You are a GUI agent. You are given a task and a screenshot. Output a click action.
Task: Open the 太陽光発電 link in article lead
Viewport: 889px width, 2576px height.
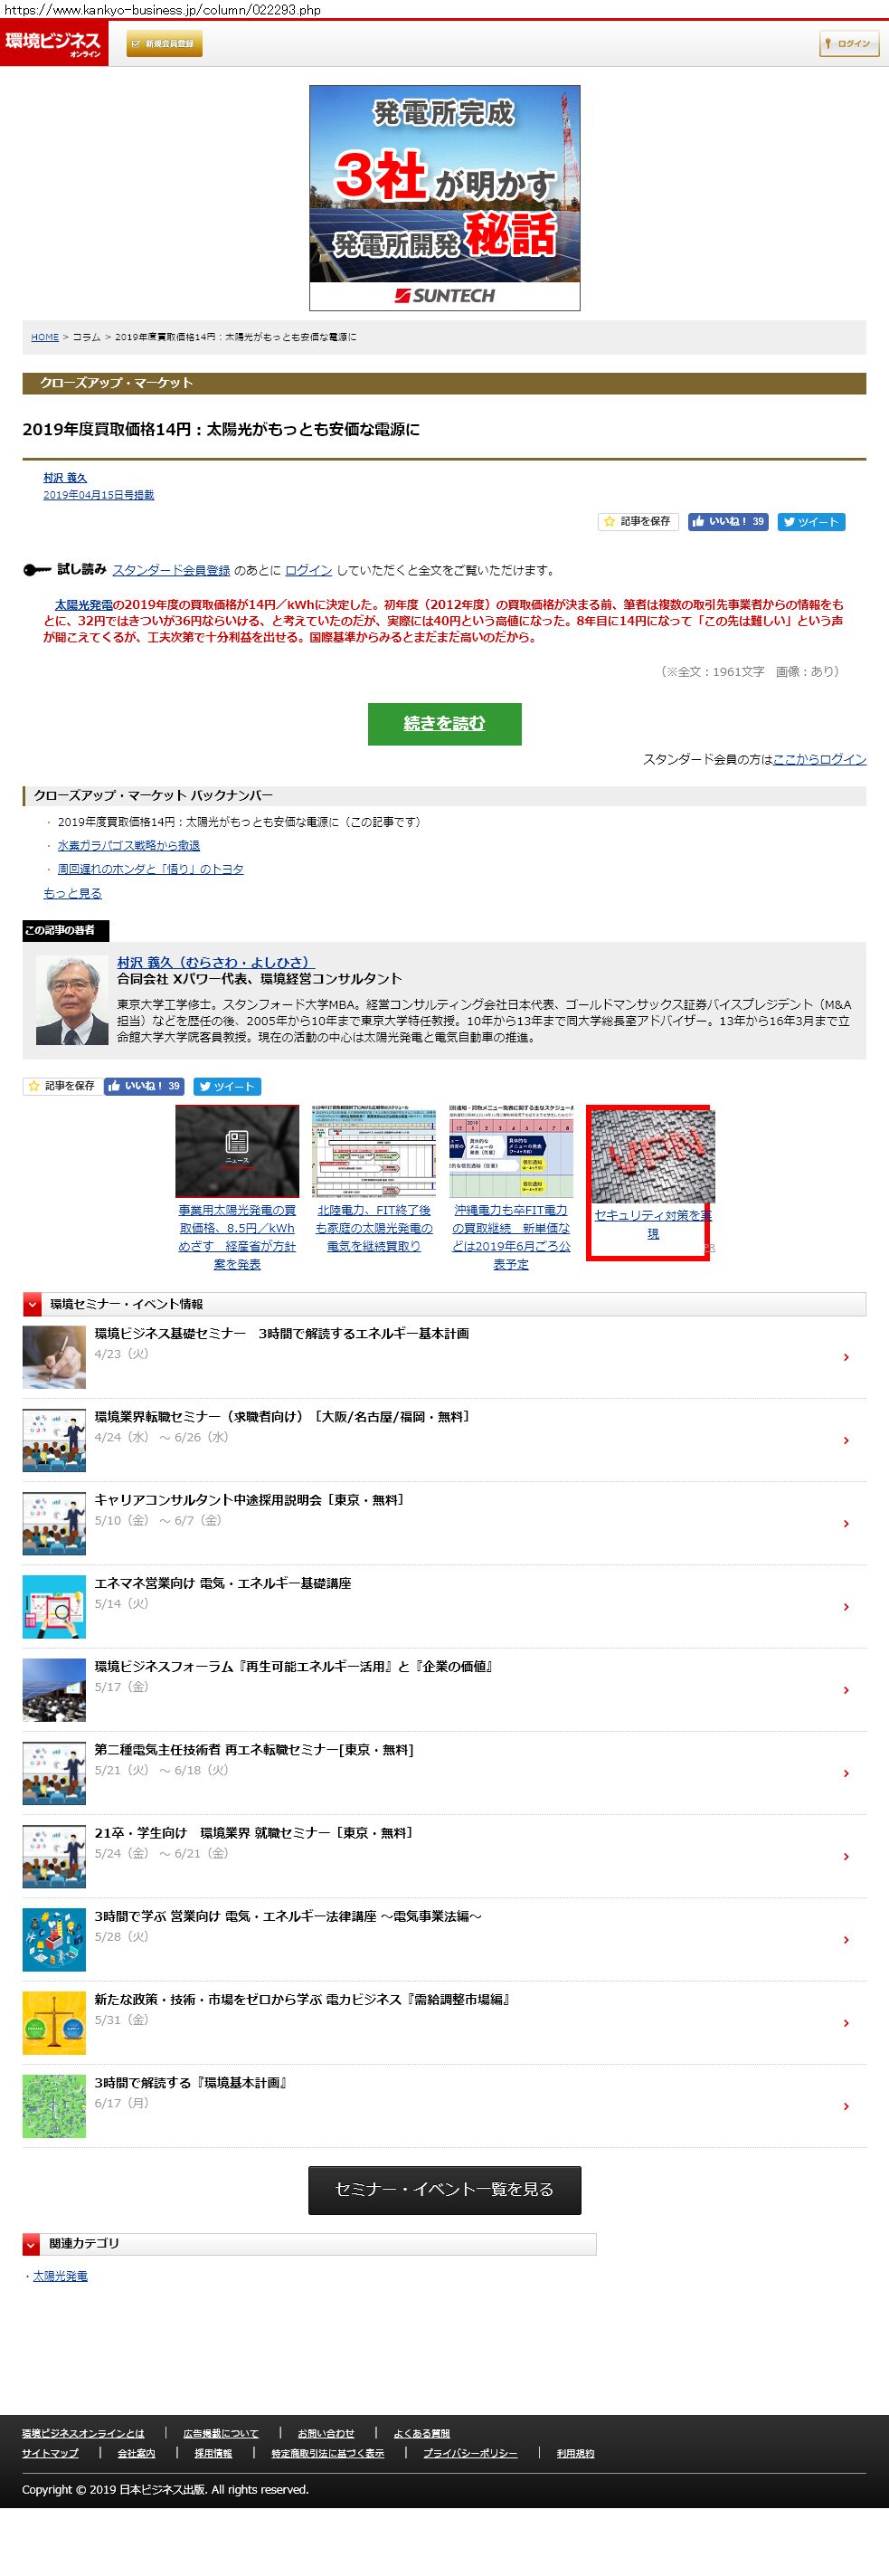[84, 605]
